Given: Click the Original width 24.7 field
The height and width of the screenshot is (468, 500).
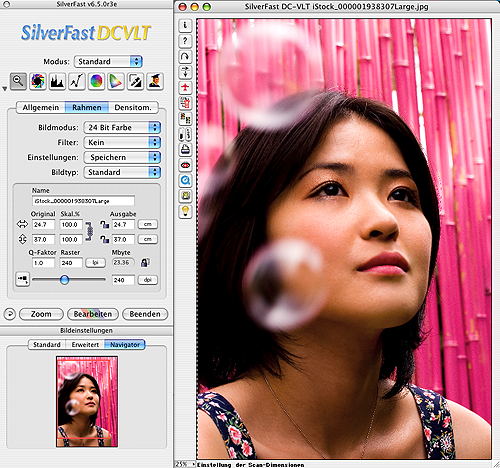Looking at the screenshot, I should (x=43, y=224).
